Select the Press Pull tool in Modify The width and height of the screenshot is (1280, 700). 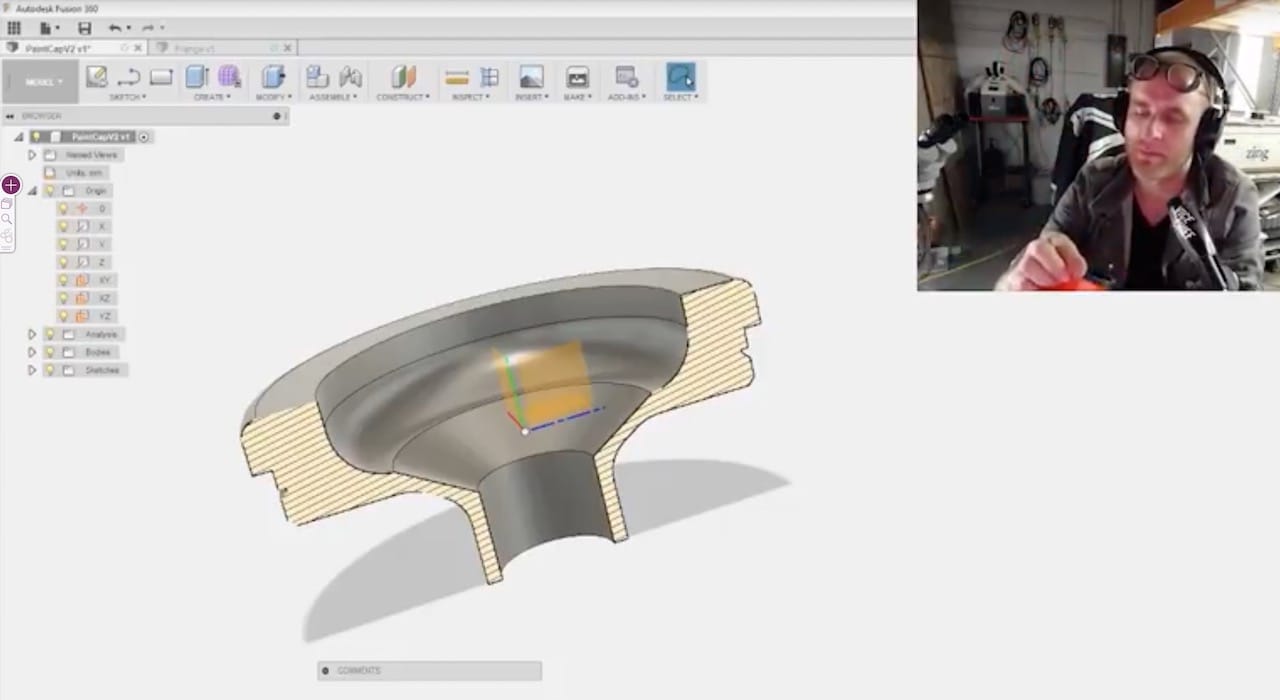point(272,77)
